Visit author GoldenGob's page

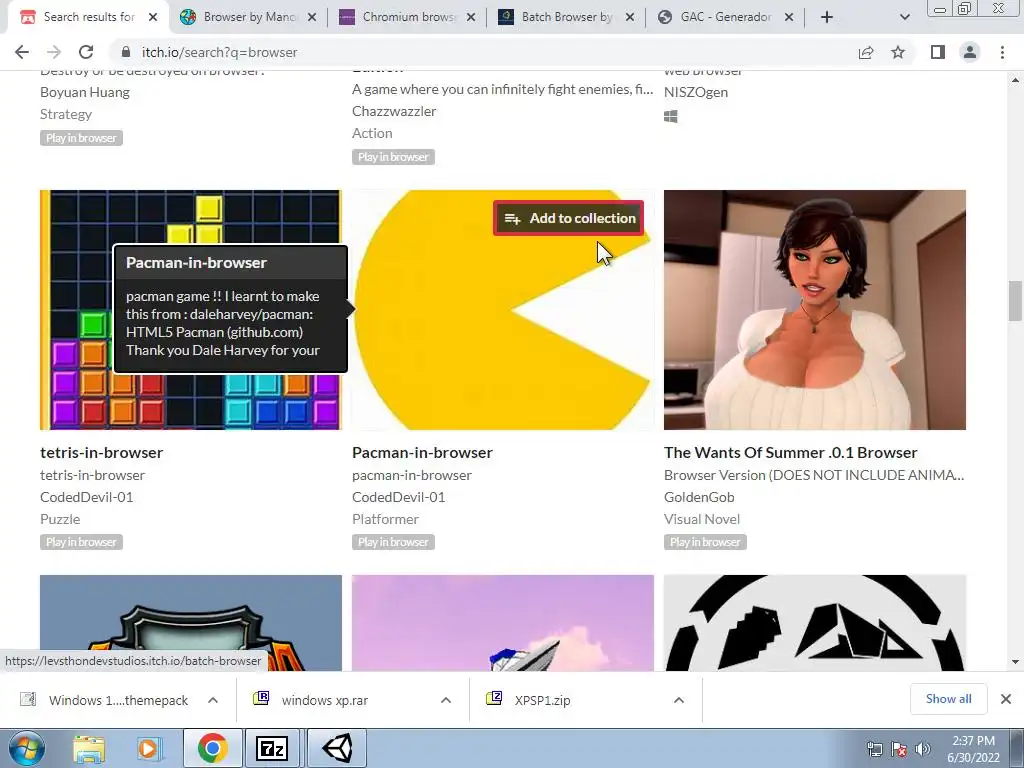(699, 497)
